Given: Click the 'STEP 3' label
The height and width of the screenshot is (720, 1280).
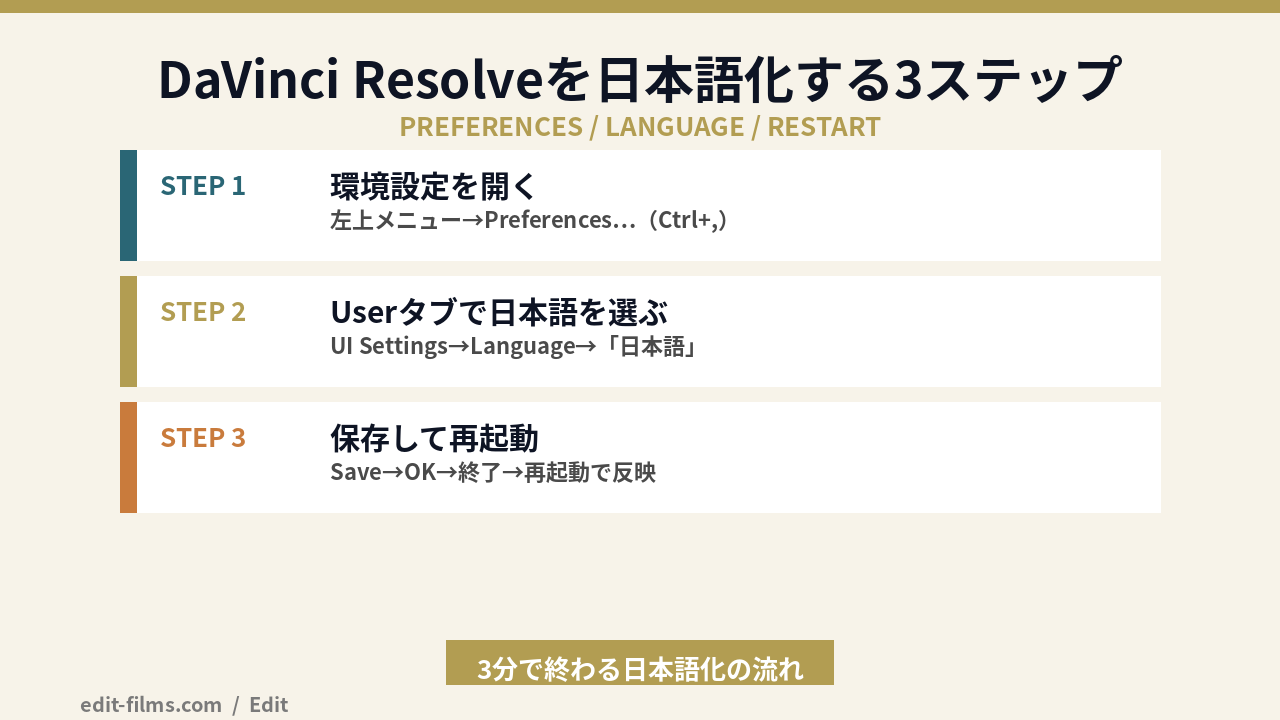Looking at the screenshot, I should pyautogui.click(x=203, y=438).
